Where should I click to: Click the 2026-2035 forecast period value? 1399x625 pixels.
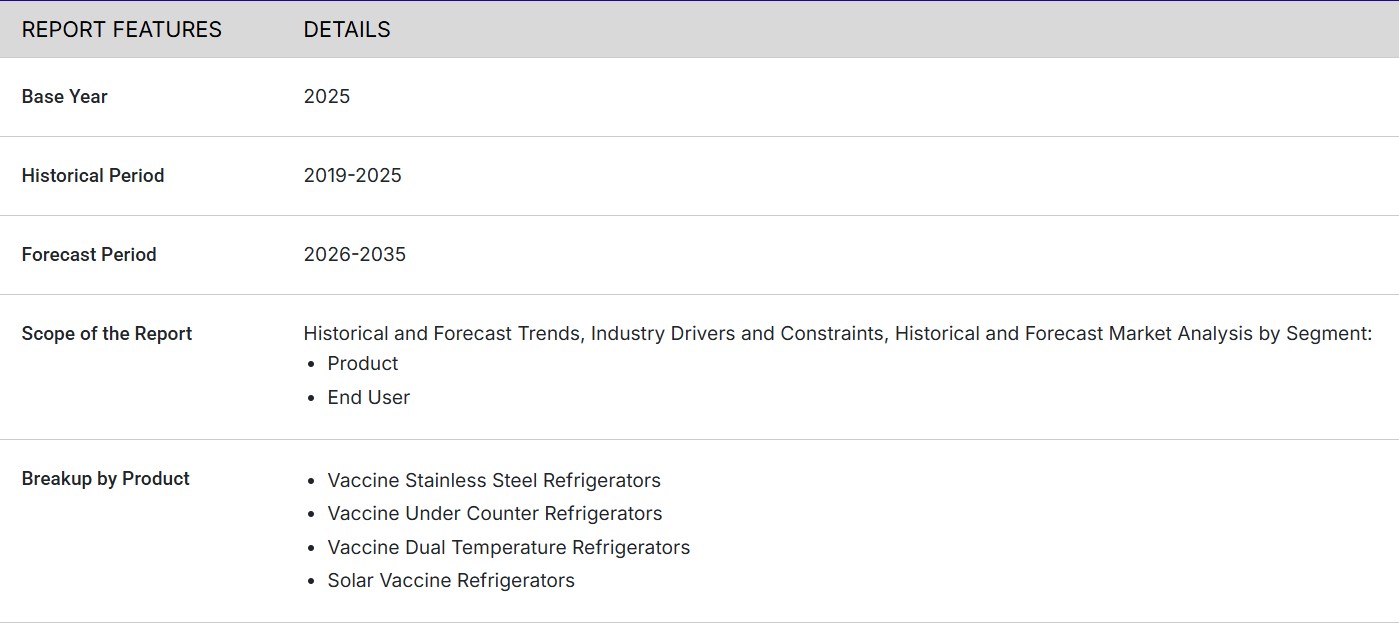pyautogui.click(x=355, y=255)
